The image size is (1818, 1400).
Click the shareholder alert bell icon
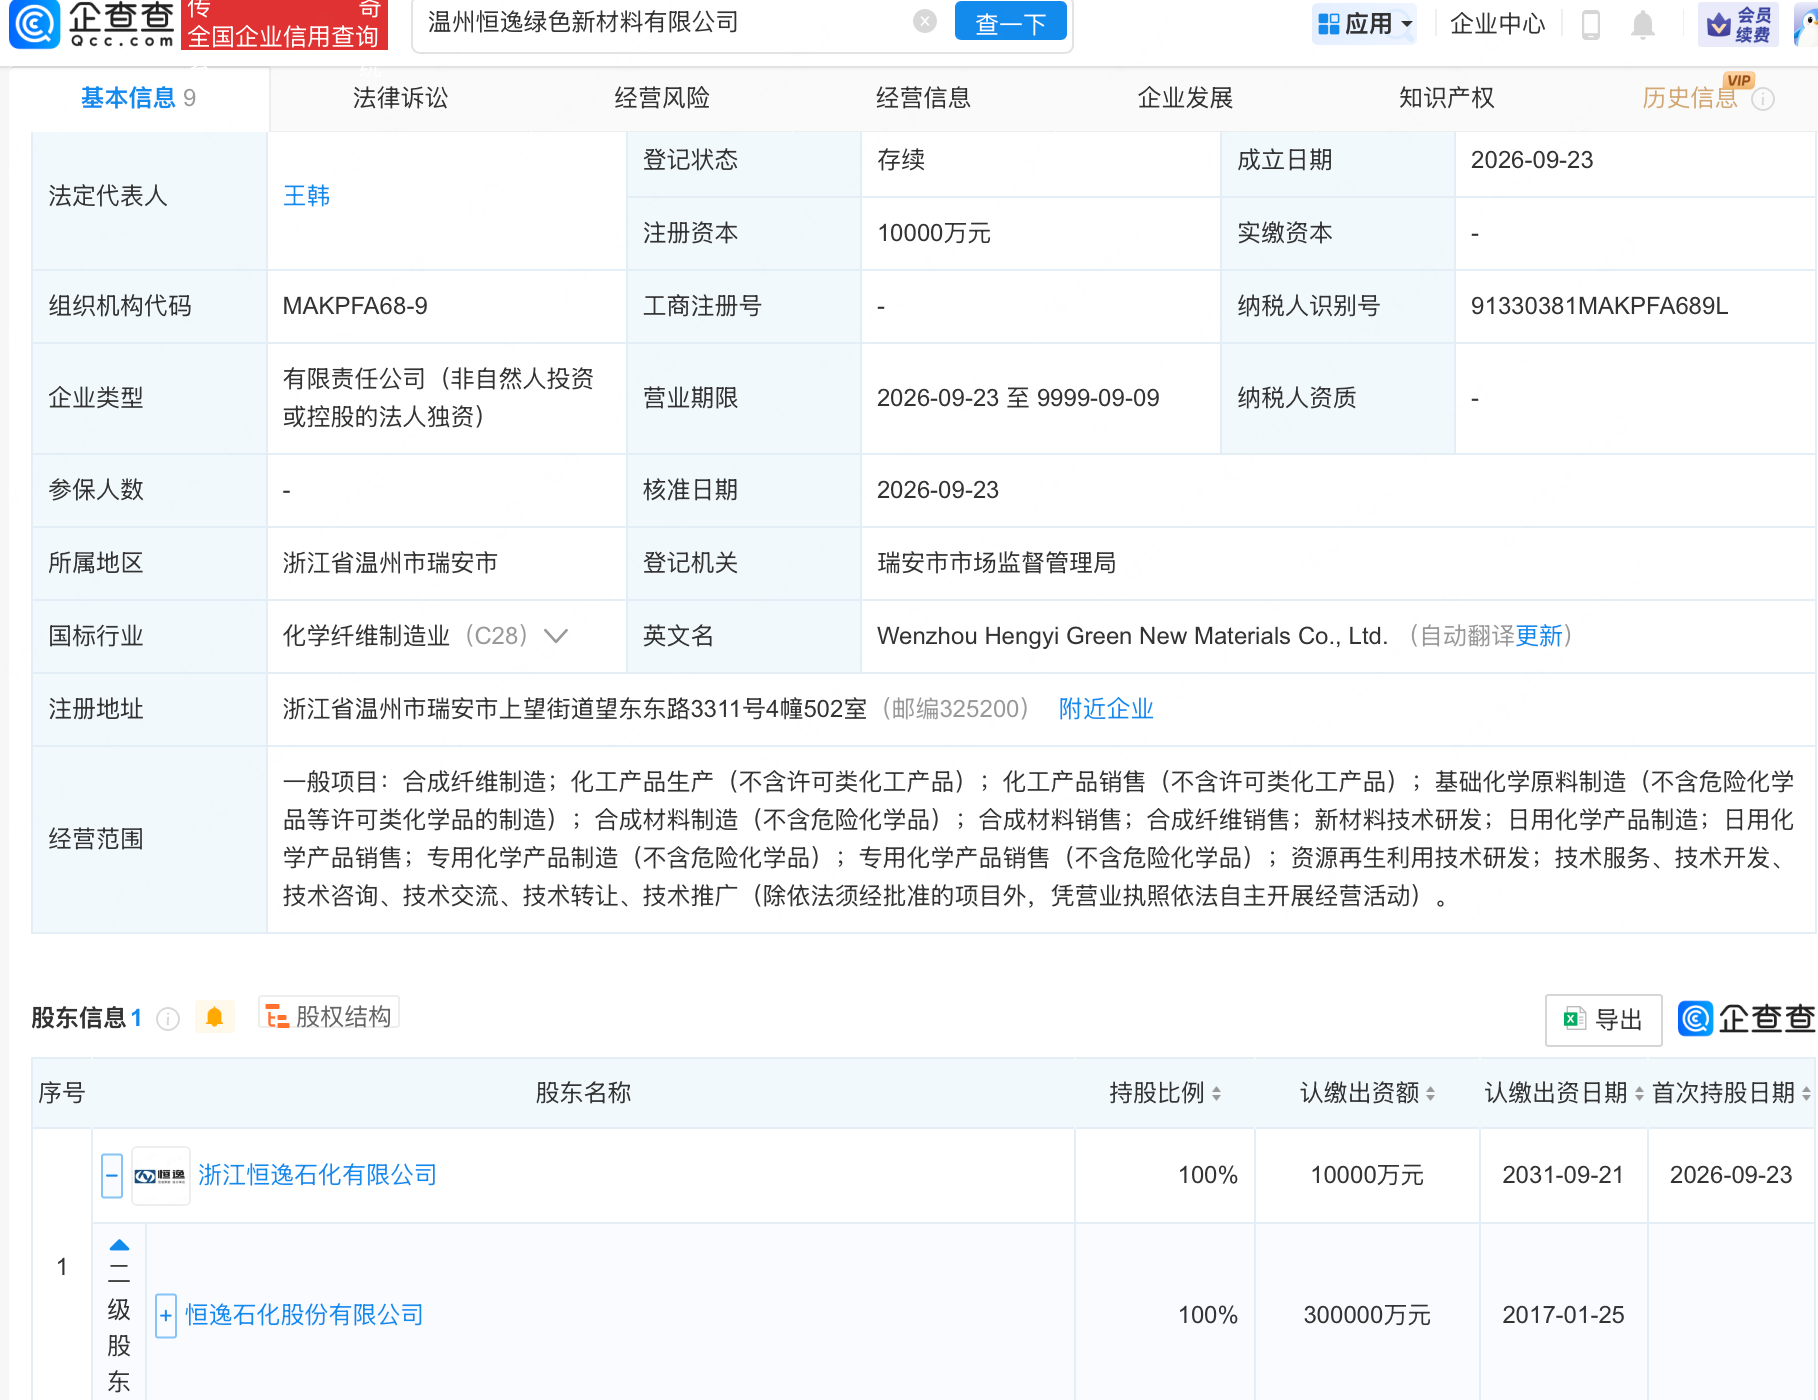click(x=214, y=1017)
